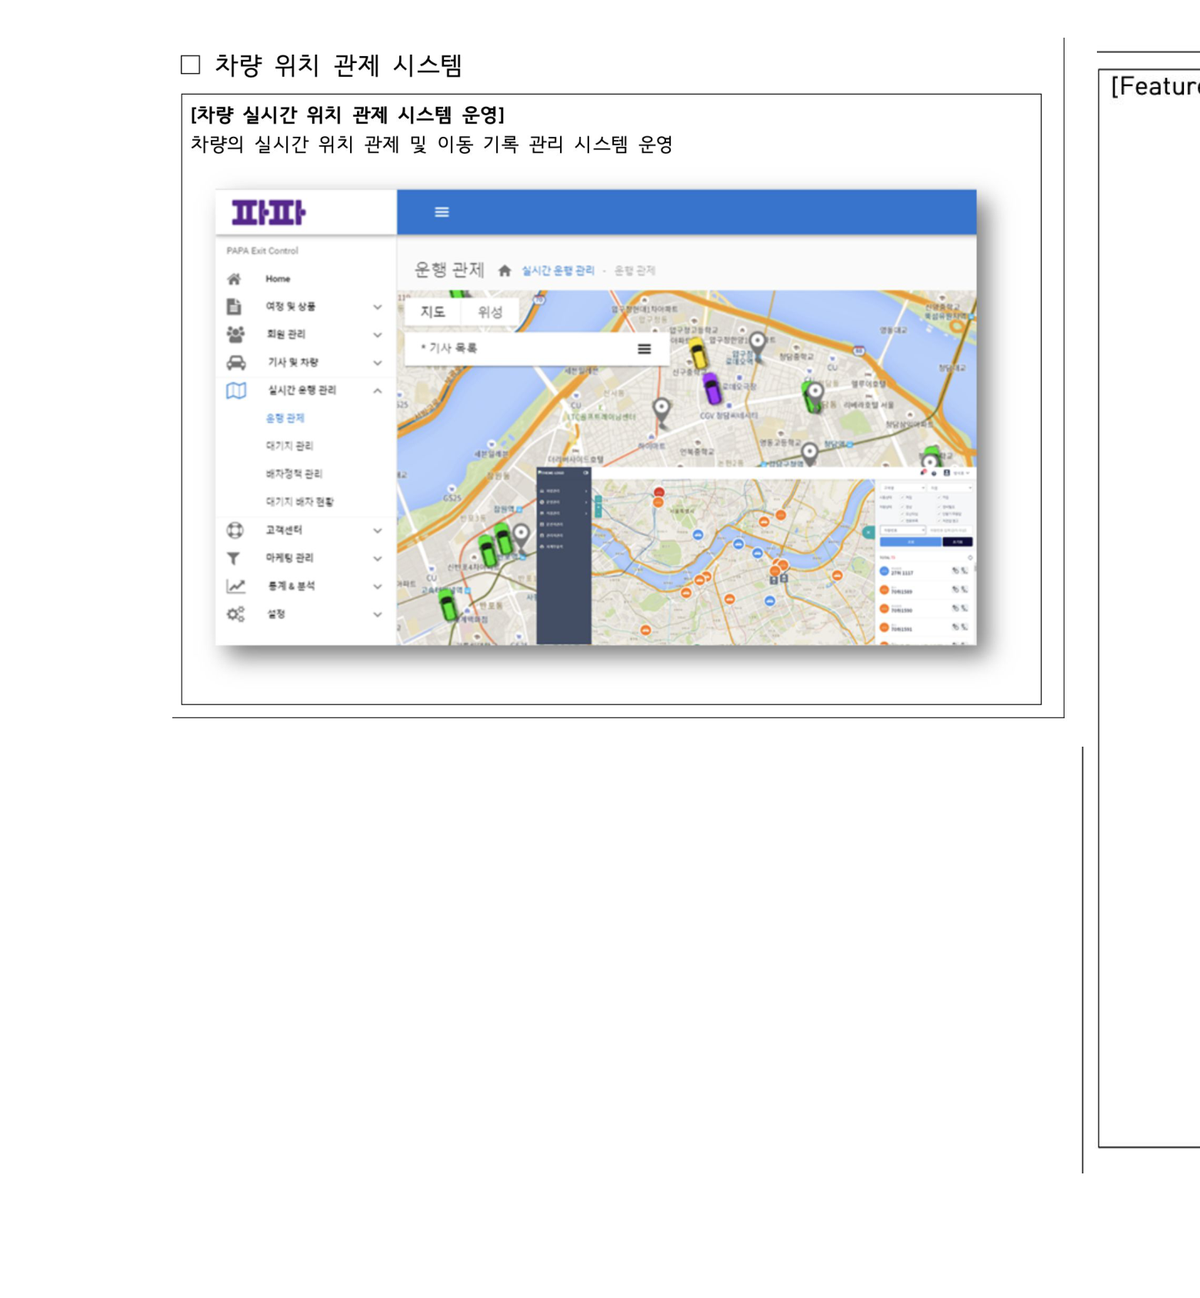Screen dimensions: 1200x1298
Task: Select the funnel icon for 마케팅 관리
Action: click(x=236, y=558)
